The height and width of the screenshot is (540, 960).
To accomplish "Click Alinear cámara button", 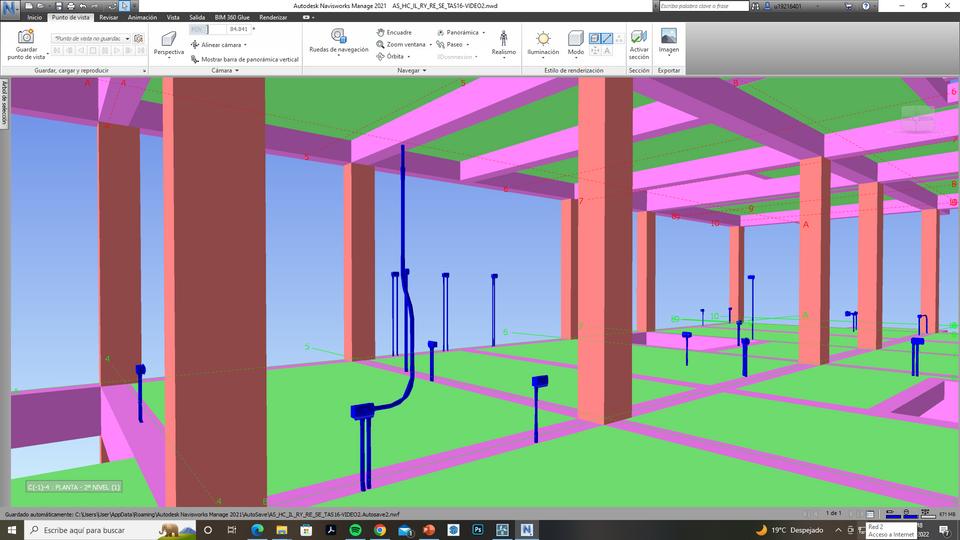I will (219, 45).
